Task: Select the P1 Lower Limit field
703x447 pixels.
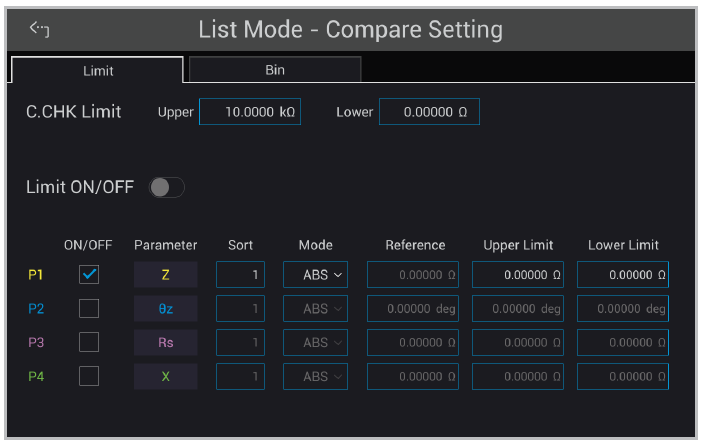Action: (622, 274)
